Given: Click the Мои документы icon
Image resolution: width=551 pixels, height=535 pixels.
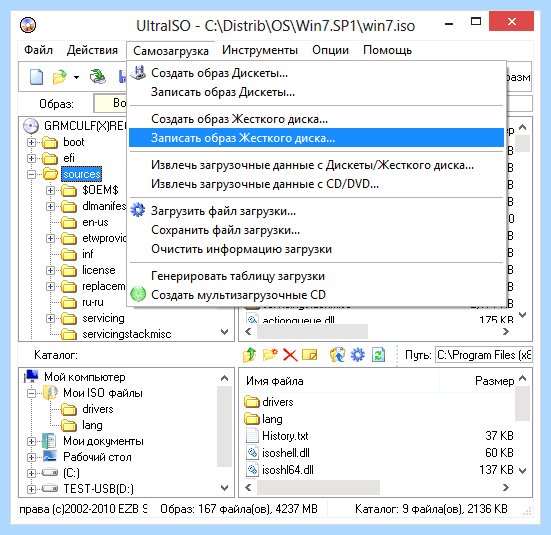Looking at the screenshot, I should pyautogui.click(x=49, y=440).
